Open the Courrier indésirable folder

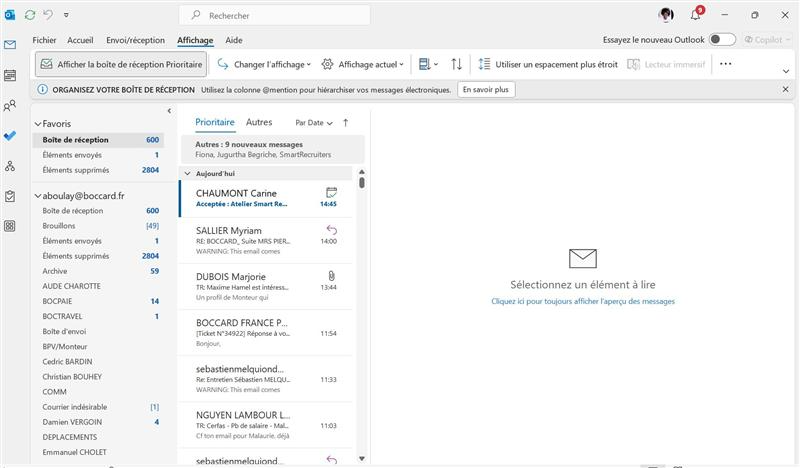pos(98,407)
